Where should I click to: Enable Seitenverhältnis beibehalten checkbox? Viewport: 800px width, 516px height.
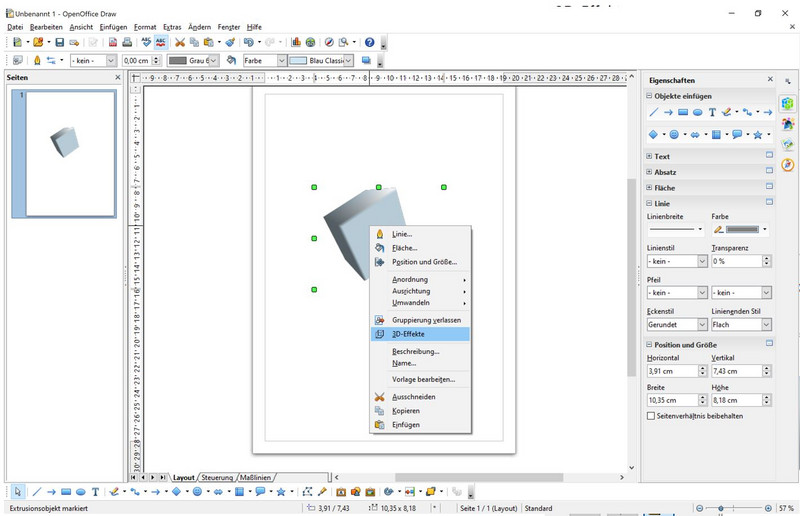tap(652, 415)
